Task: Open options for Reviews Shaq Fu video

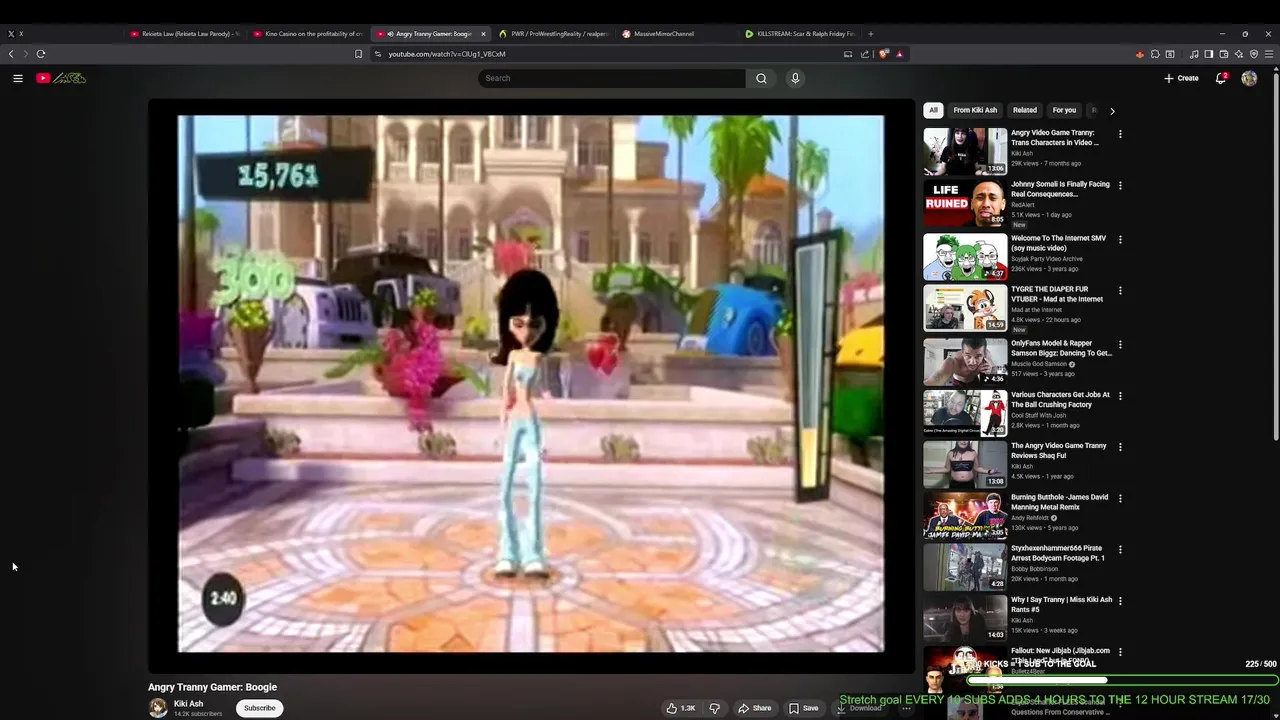Action: (1120, 447)
